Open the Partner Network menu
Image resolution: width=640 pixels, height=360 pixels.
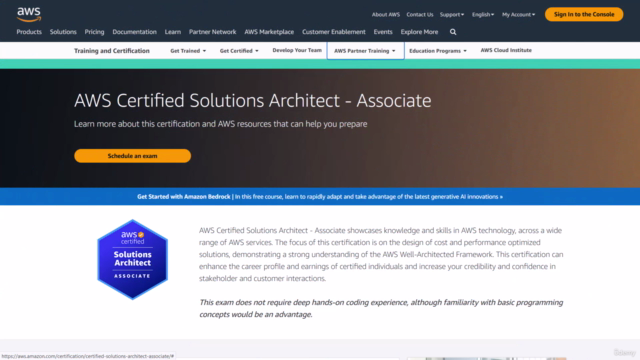tap(212, 32)
